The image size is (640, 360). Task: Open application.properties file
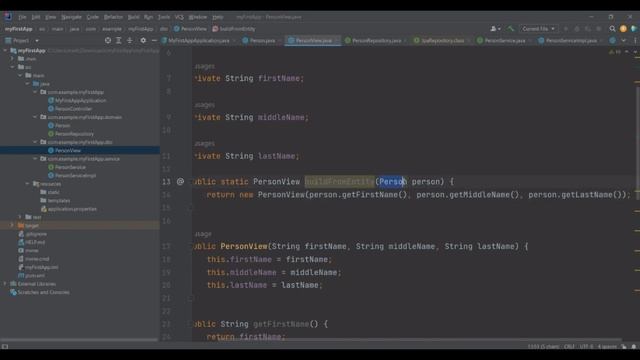click(x=69, y=209)
